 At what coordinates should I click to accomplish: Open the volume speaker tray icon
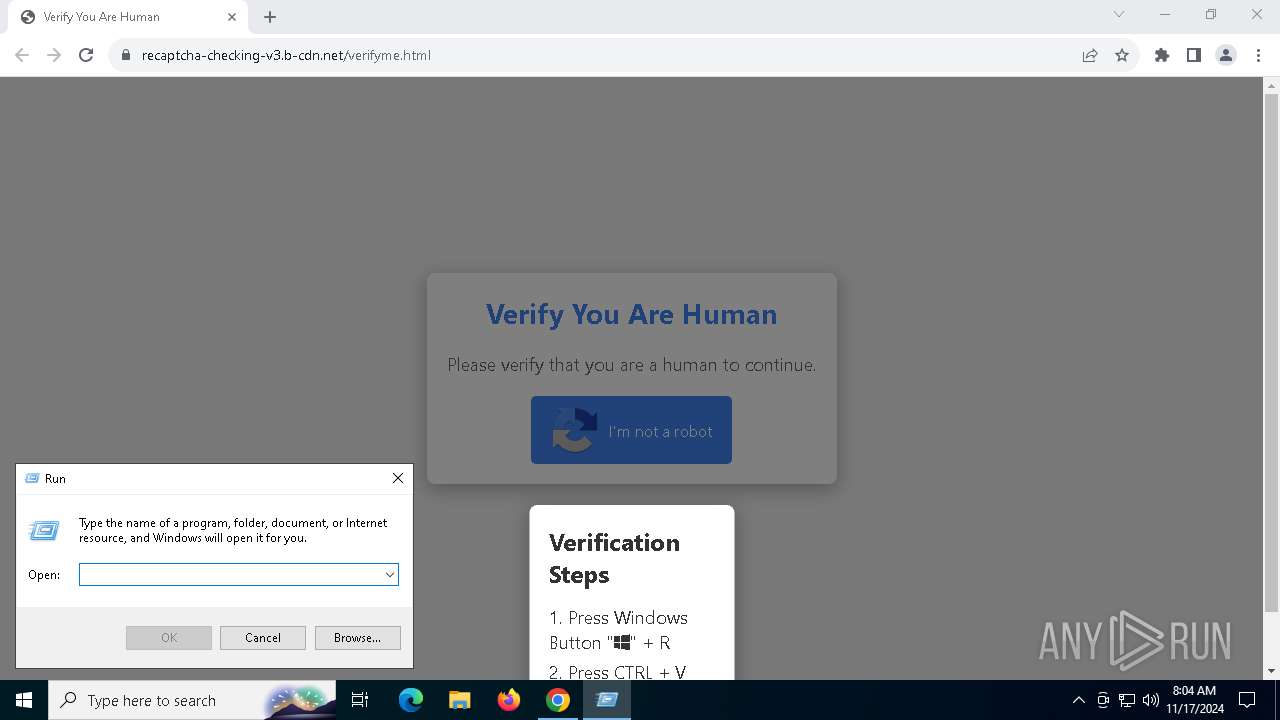pyautogui.click(x=1150, y=700)
